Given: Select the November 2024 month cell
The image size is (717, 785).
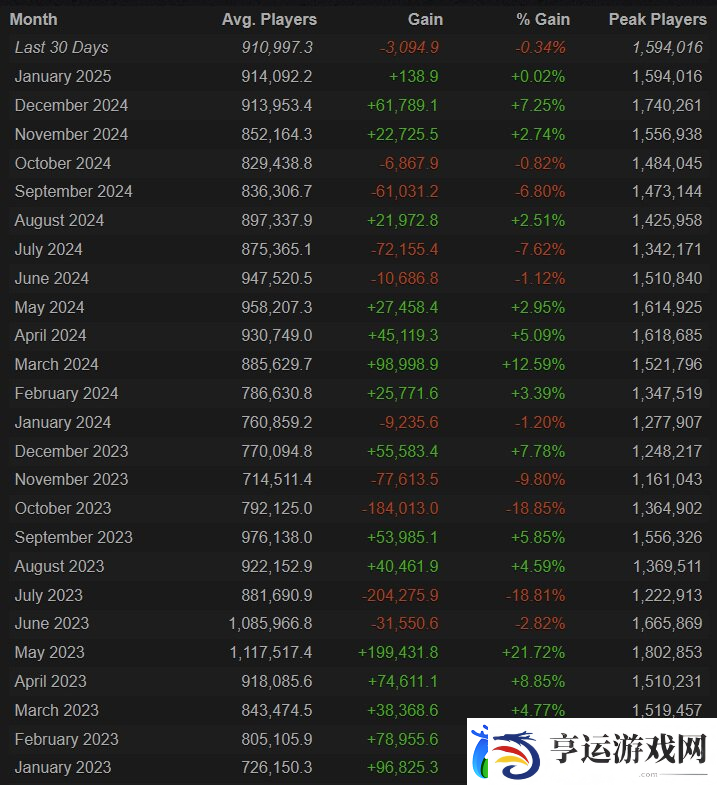Looking at the screenshot, I should [71, 135].
